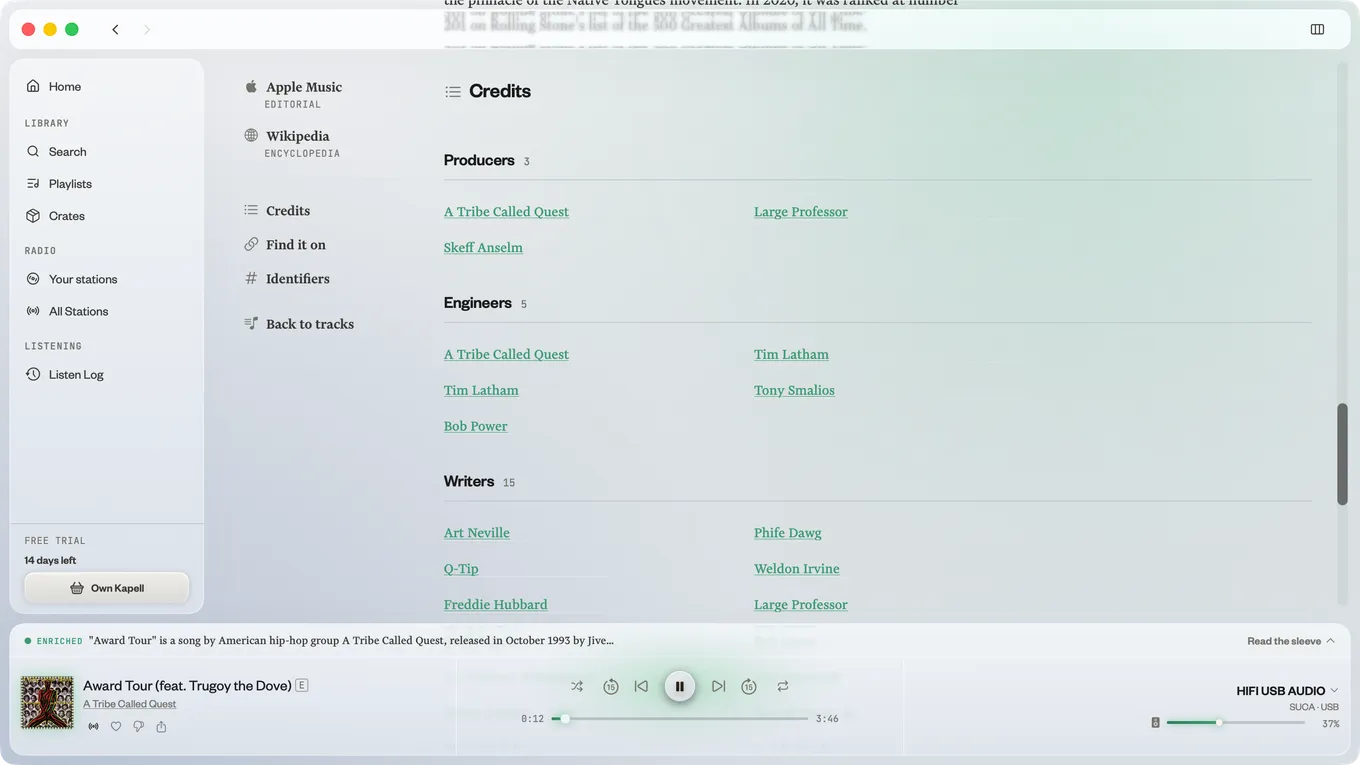This screenshot has height=765, width=1360.
Task: Skip back 15 seconds
Action: tap(611, 686)
